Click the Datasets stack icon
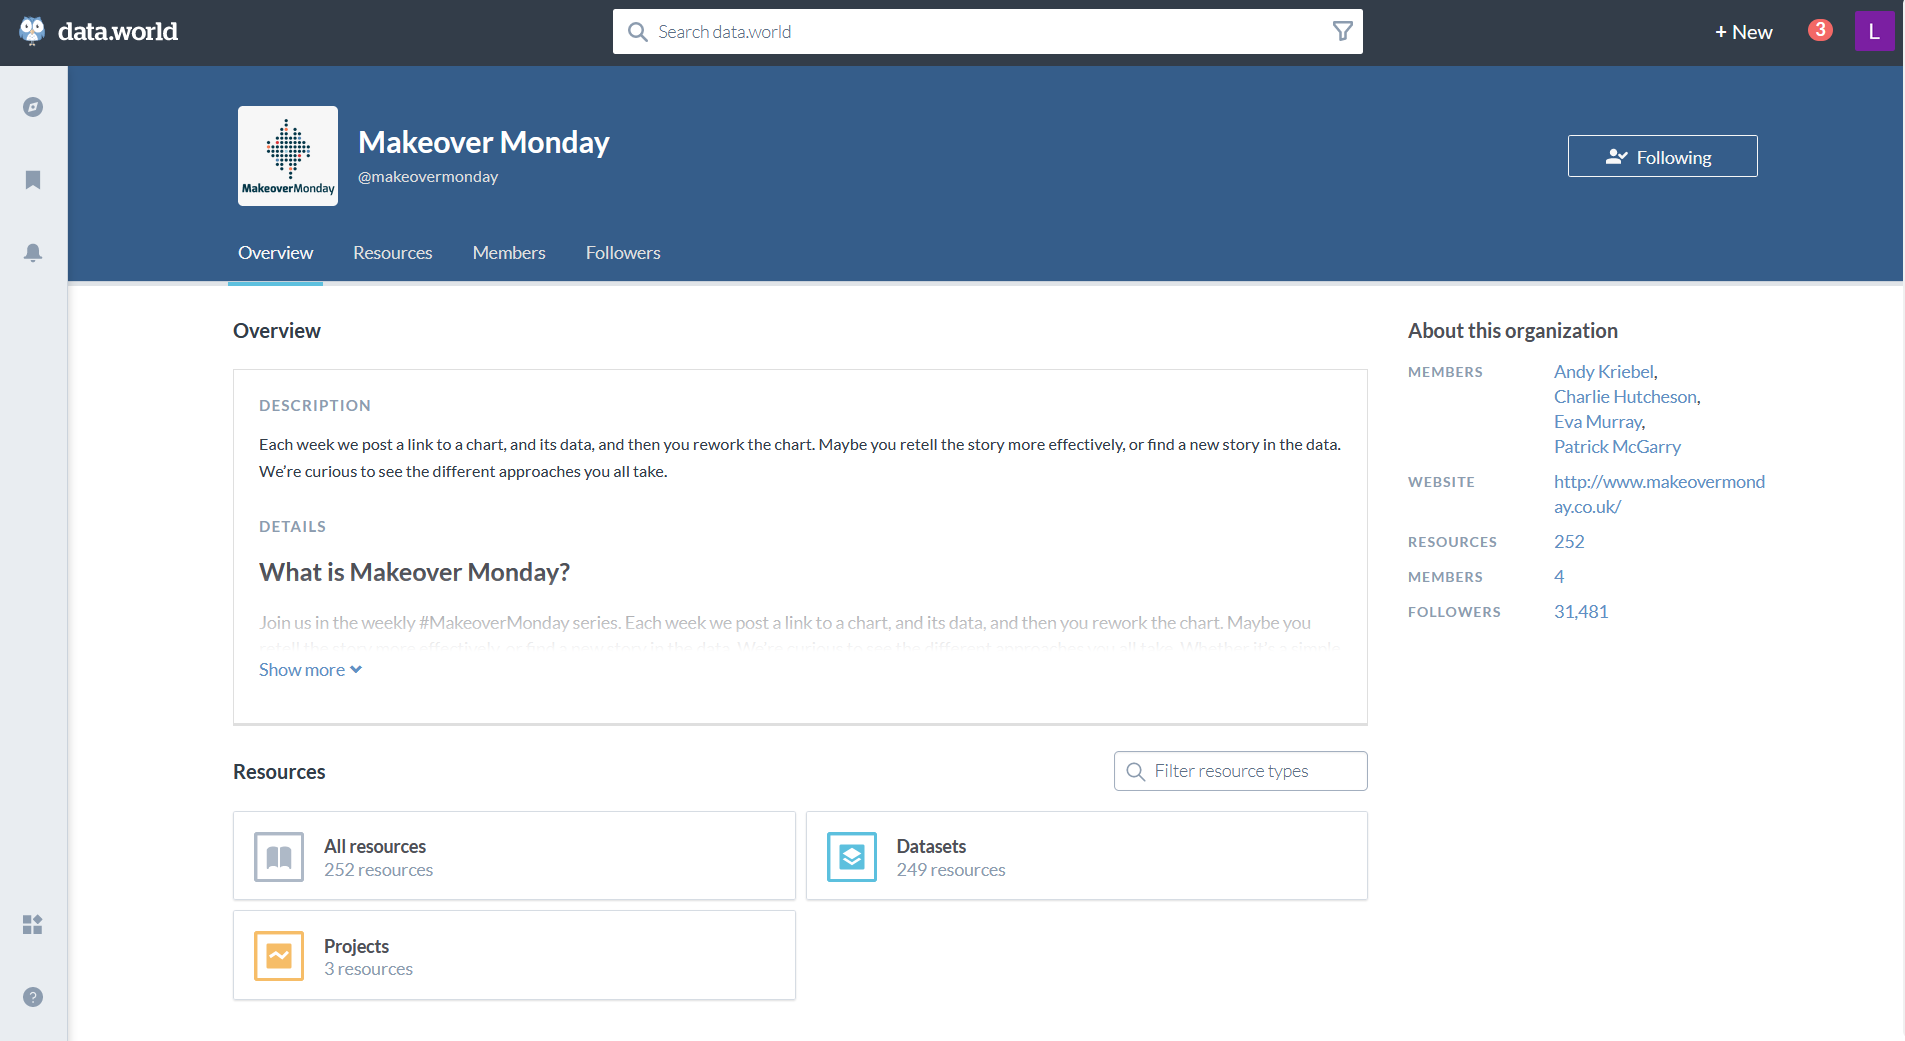 pos(852,857)
